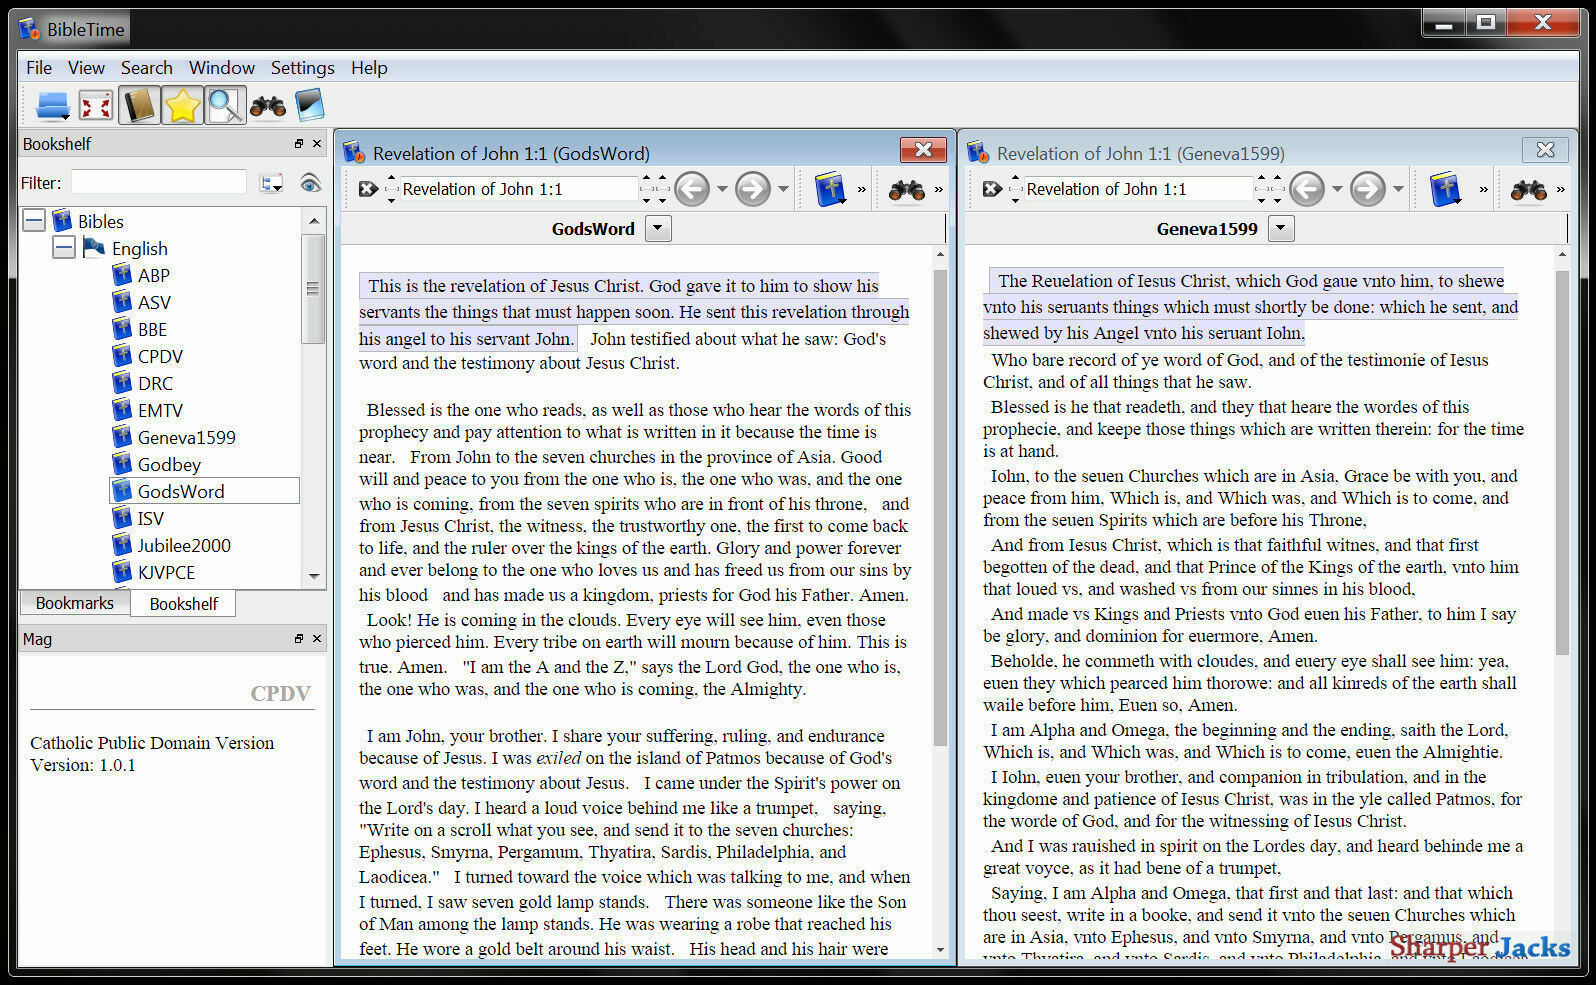Open module chooser Bible icon in Geneva1599 window

coord(1445,189)
